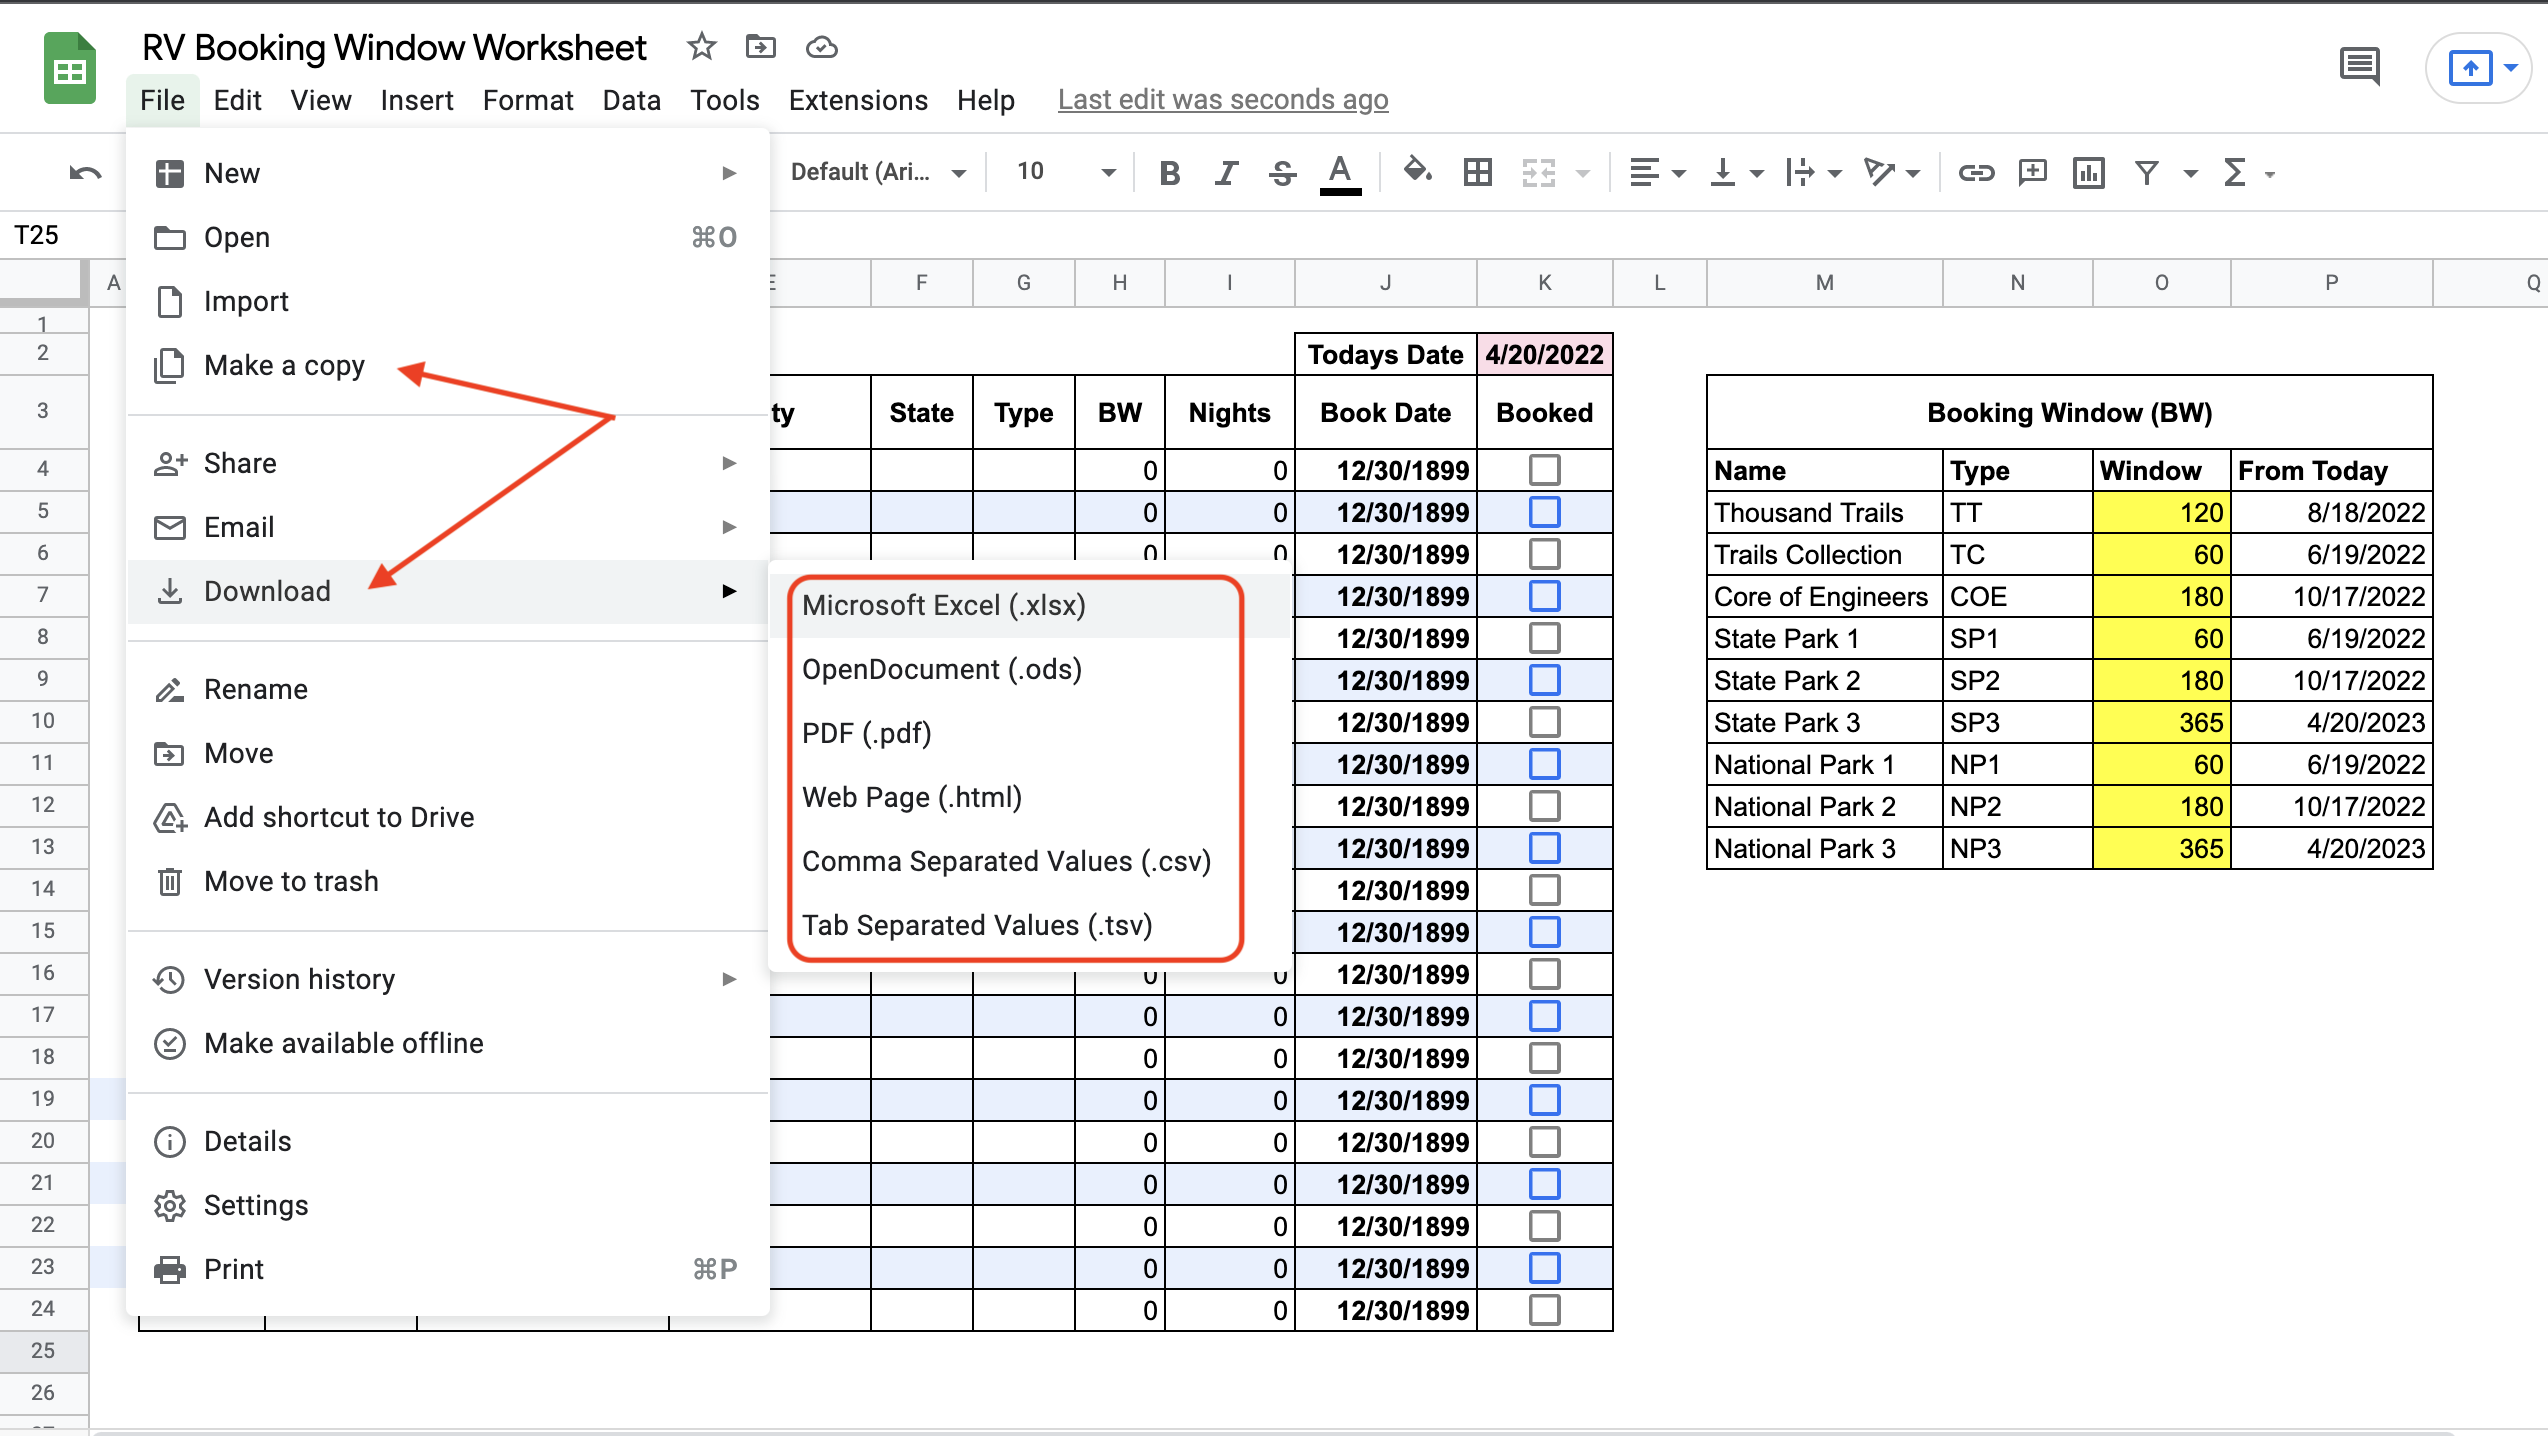Toggle the Booked checkbox in row 4

(1544, 469)
